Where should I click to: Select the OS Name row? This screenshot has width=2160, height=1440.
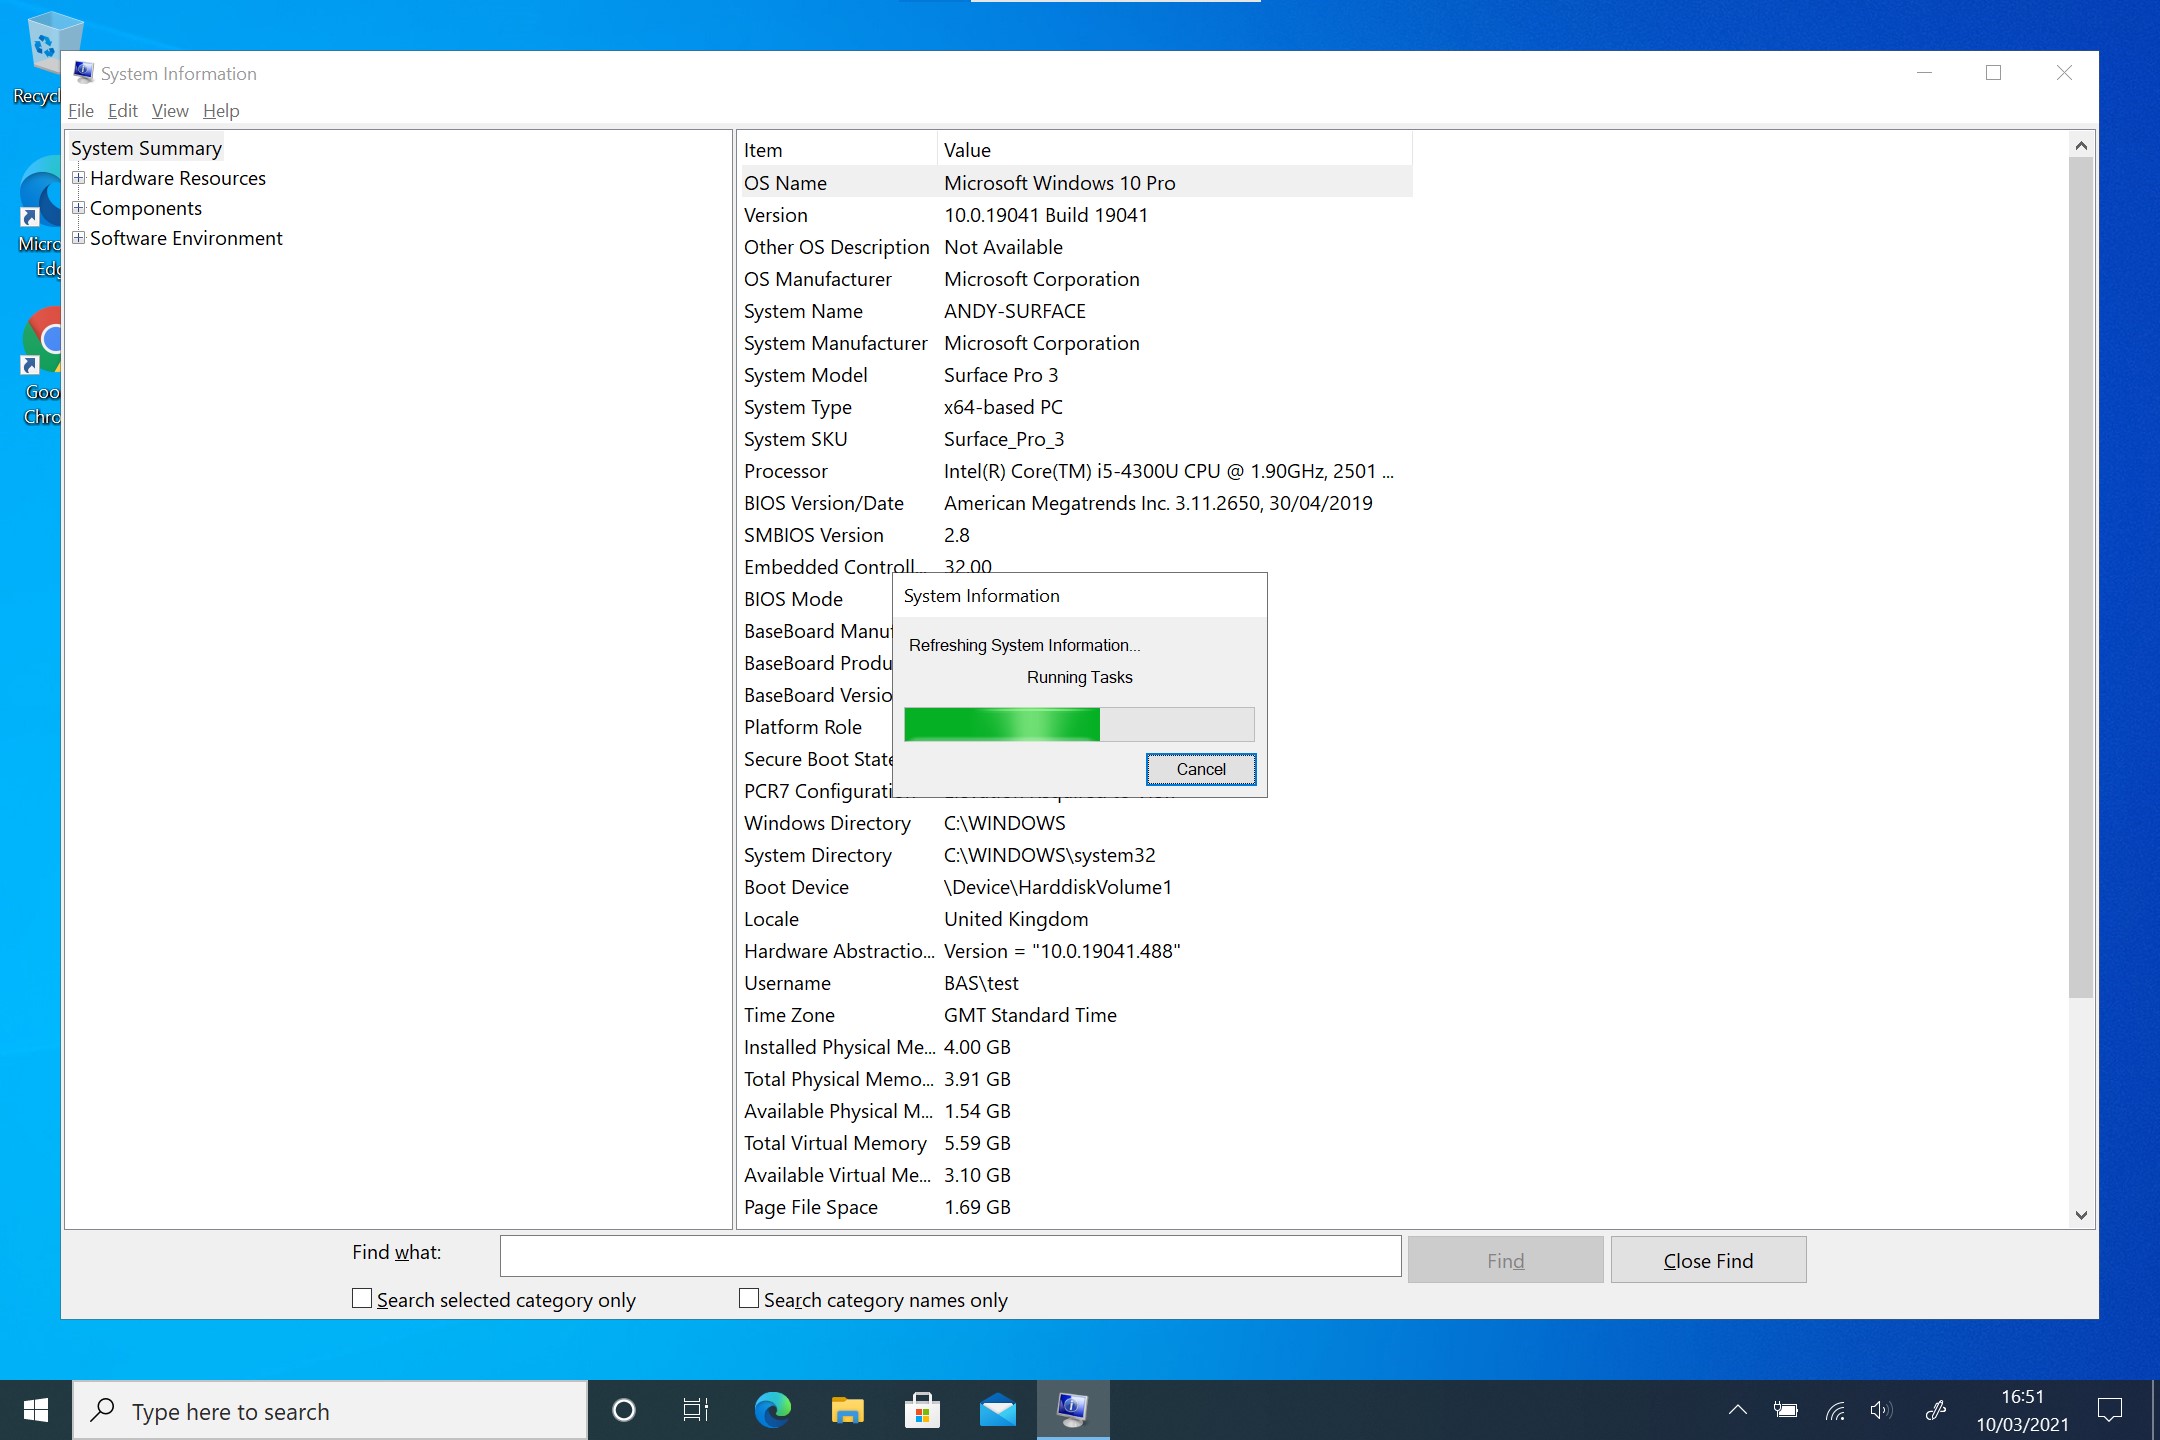click(1076, 183)
